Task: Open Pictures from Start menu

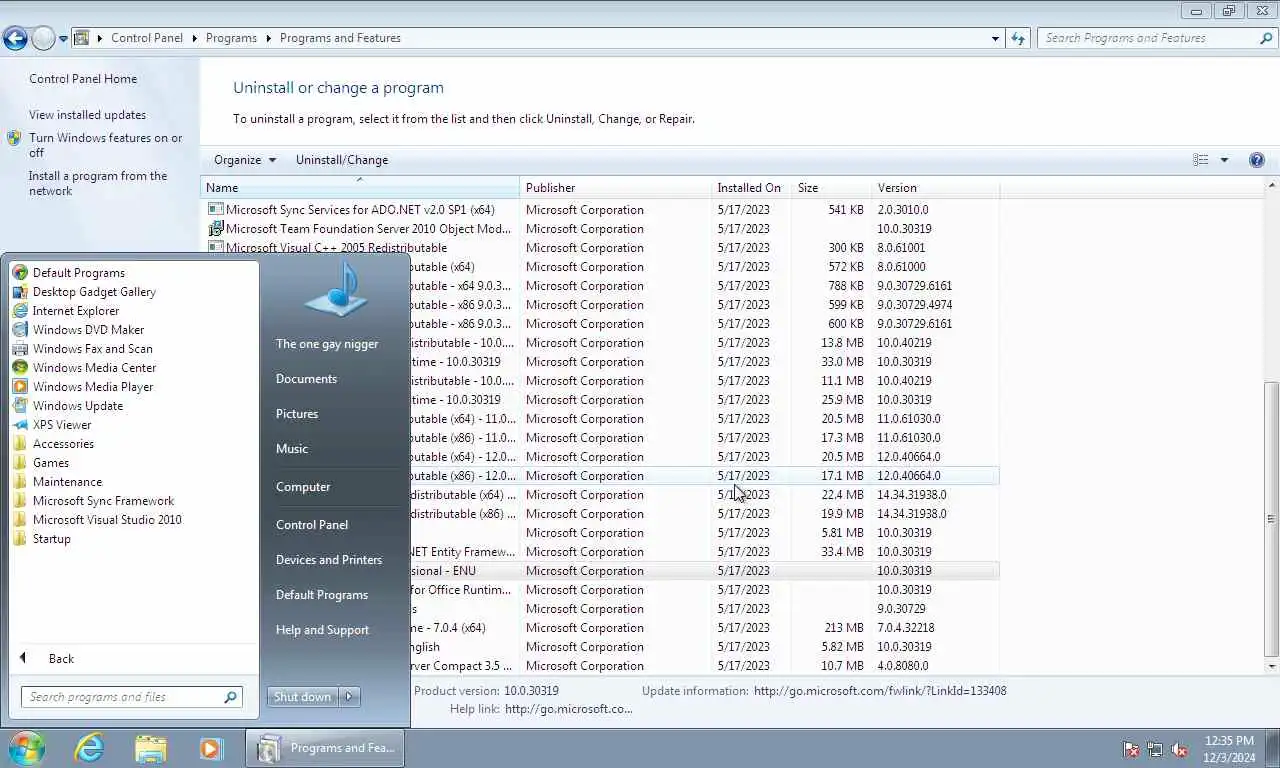Action: (297, 414)
